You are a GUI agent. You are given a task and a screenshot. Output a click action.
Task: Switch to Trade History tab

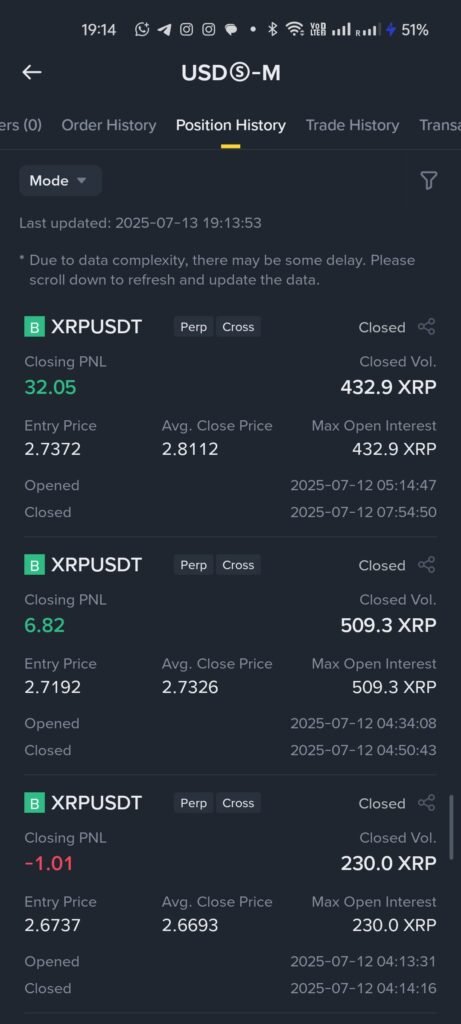click(352, 125)
